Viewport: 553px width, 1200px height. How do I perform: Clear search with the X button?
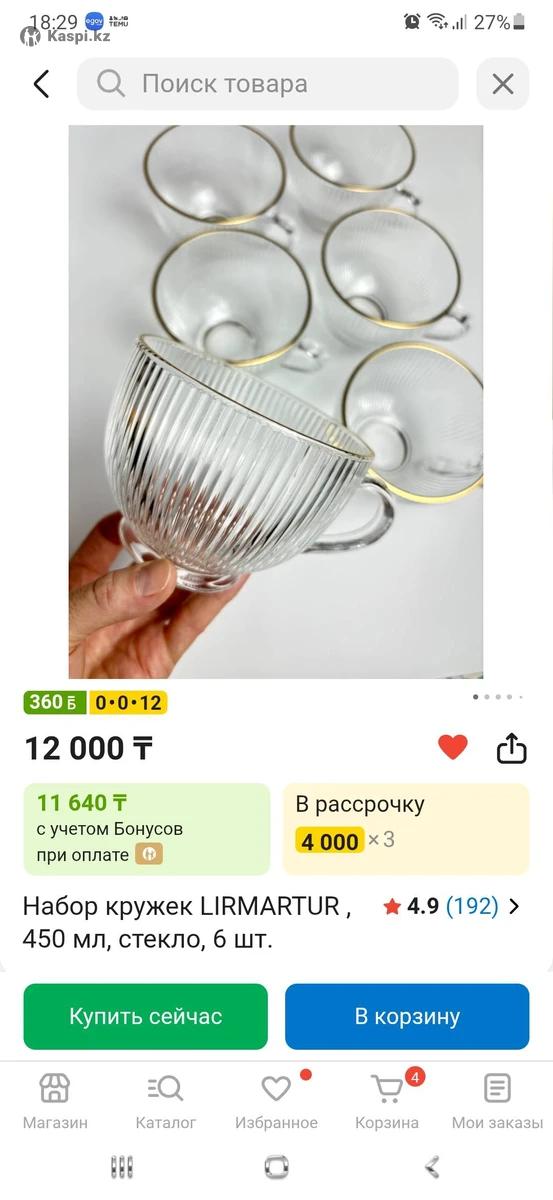click(502, 84)
